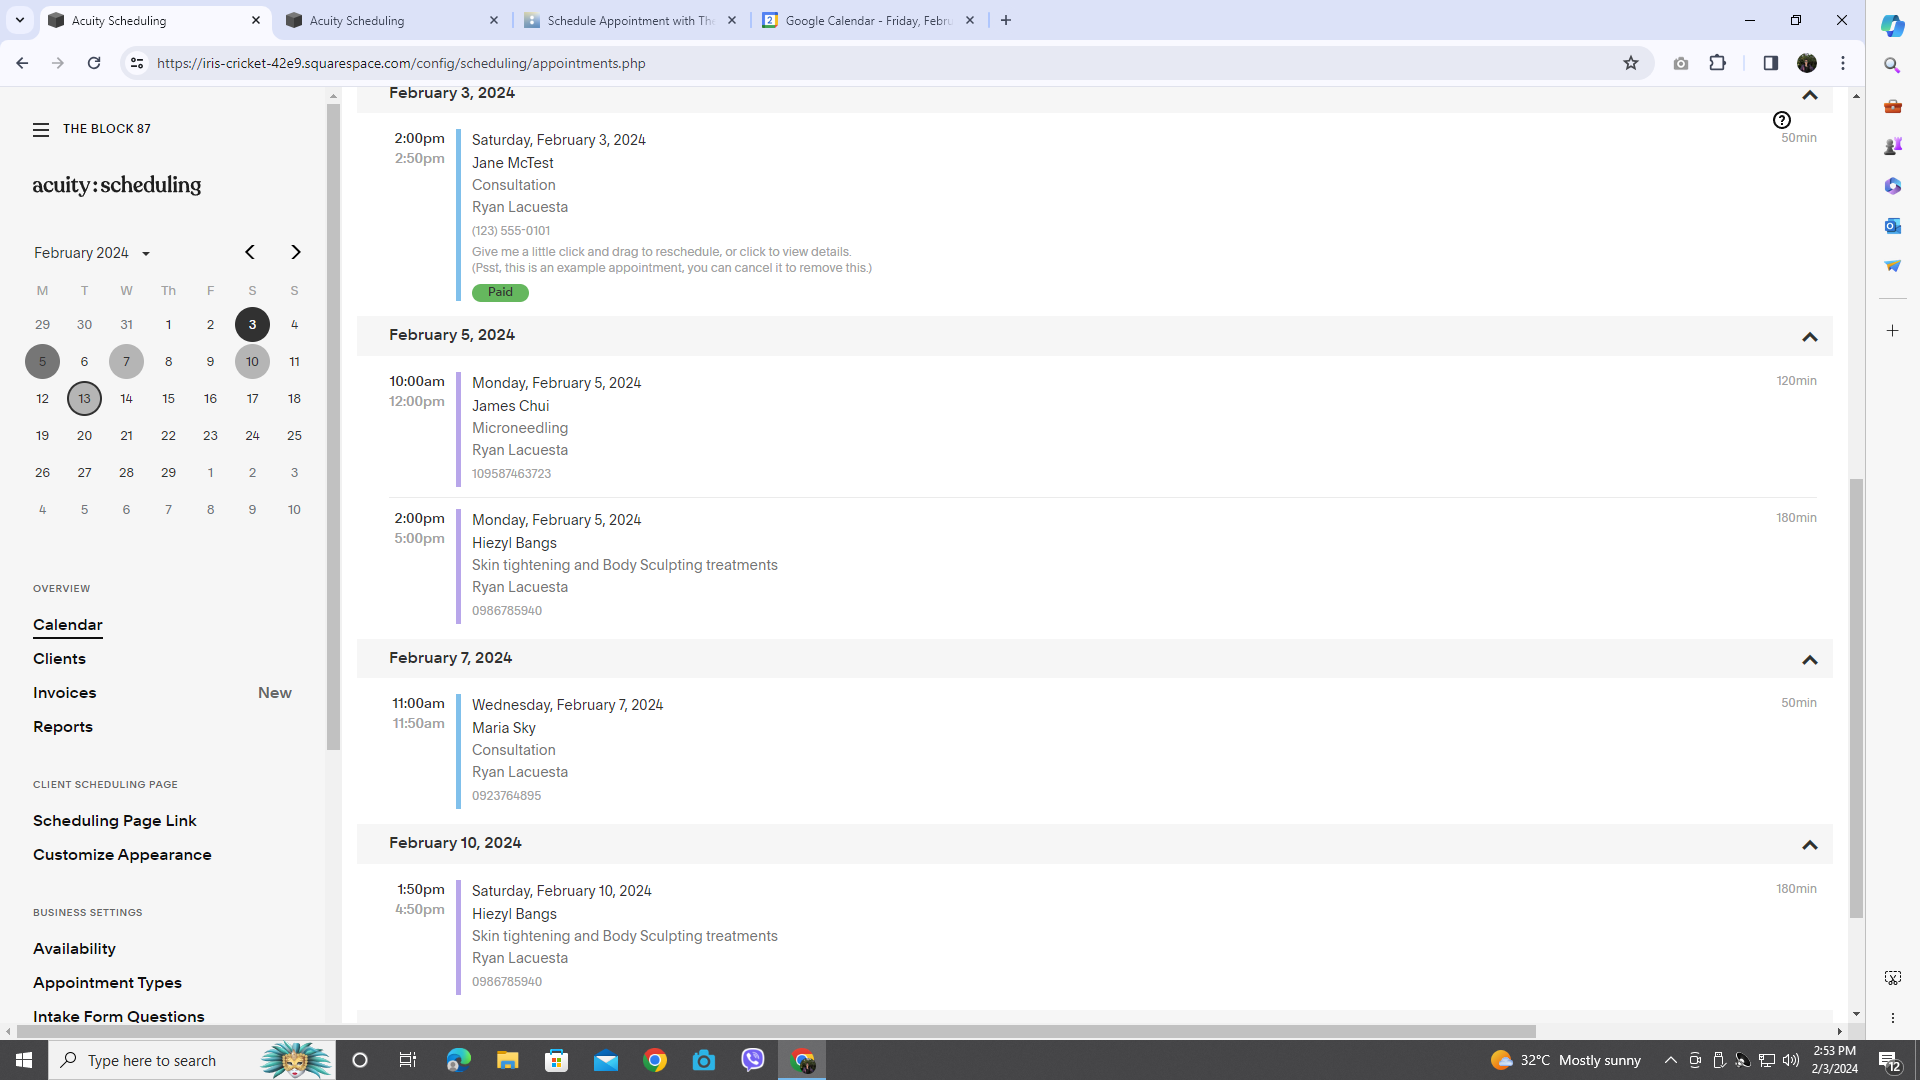
Task: Open the Maria Sky consultation appointment
Action: click(x=504, y=728)
